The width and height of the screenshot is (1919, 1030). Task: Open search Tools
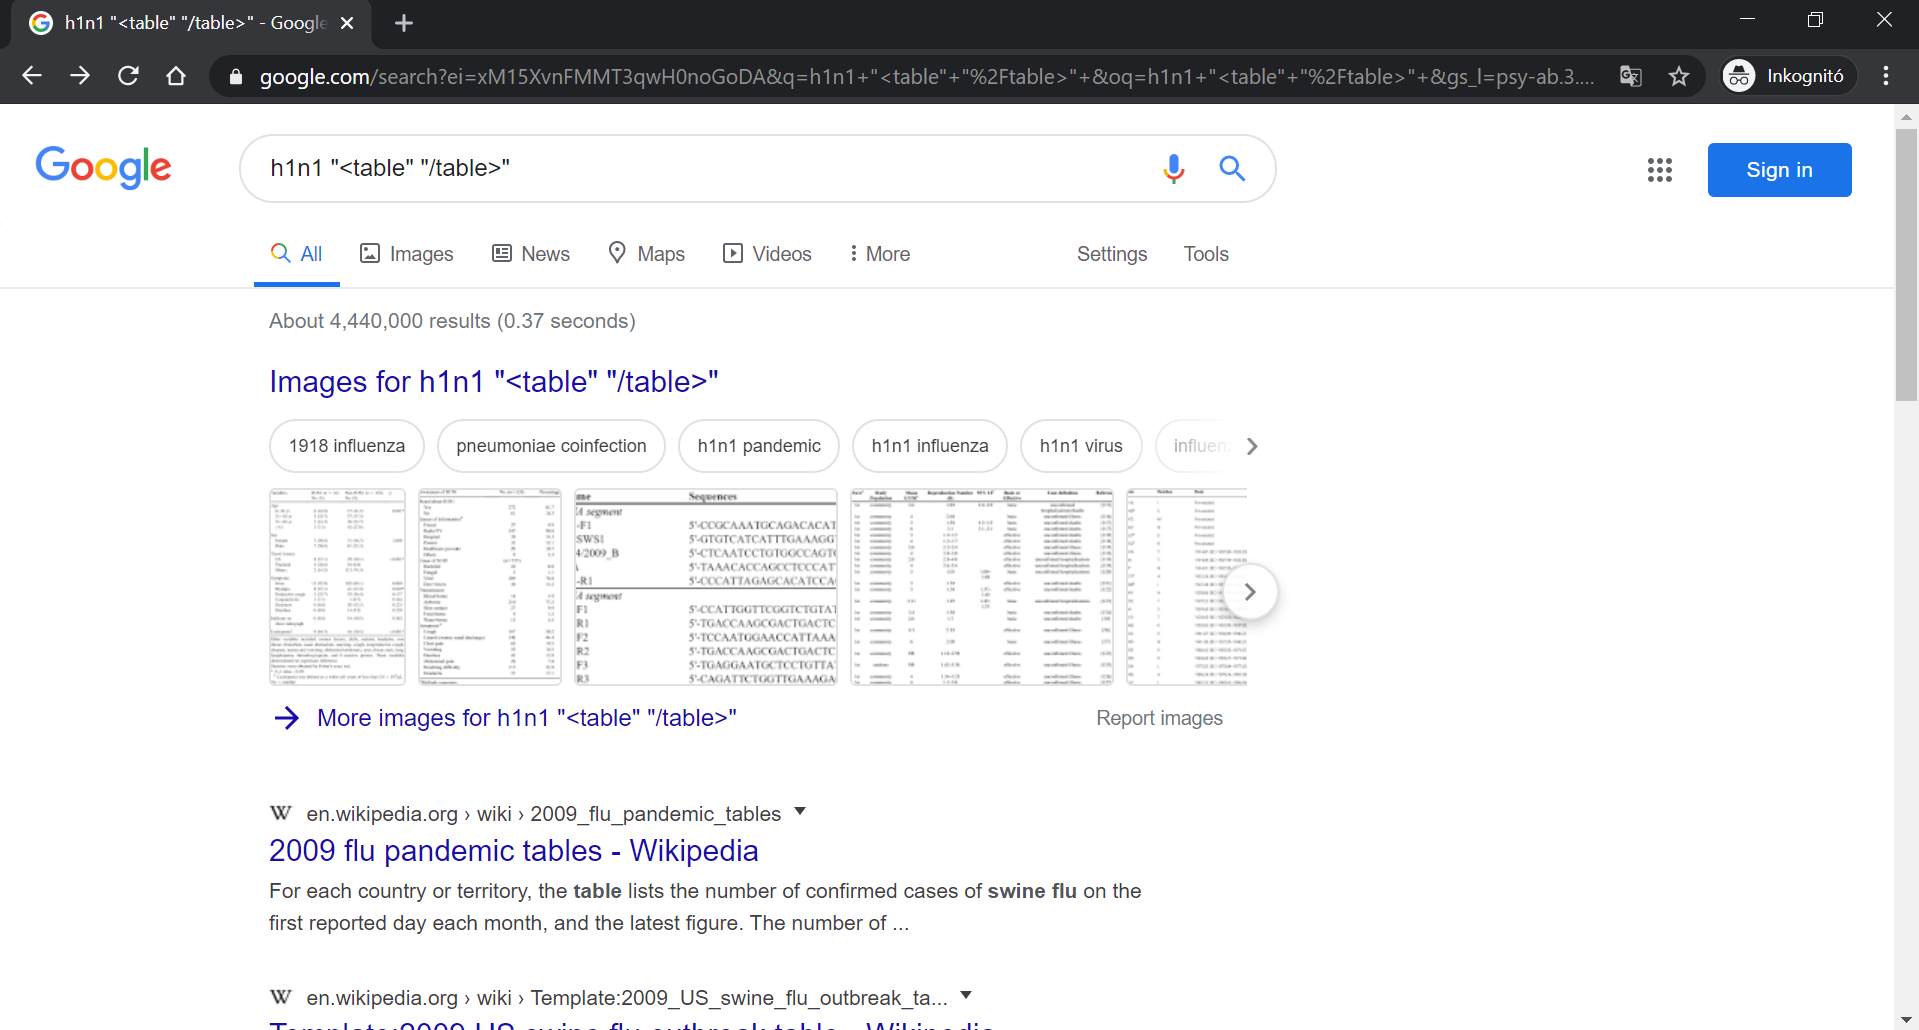(1206, 254)
